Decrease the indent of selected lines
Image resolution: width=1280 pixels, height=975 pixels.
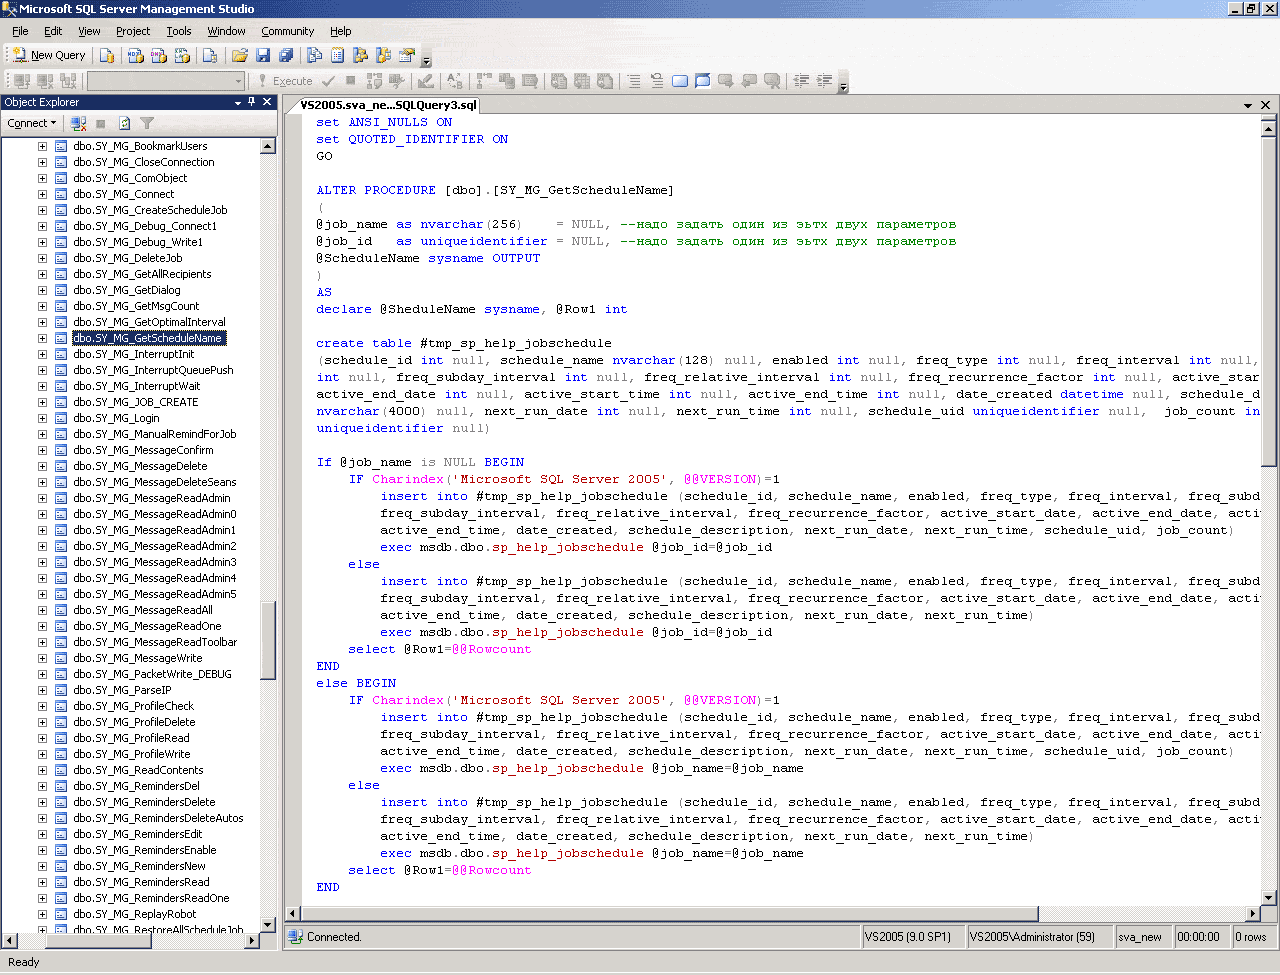801,81
